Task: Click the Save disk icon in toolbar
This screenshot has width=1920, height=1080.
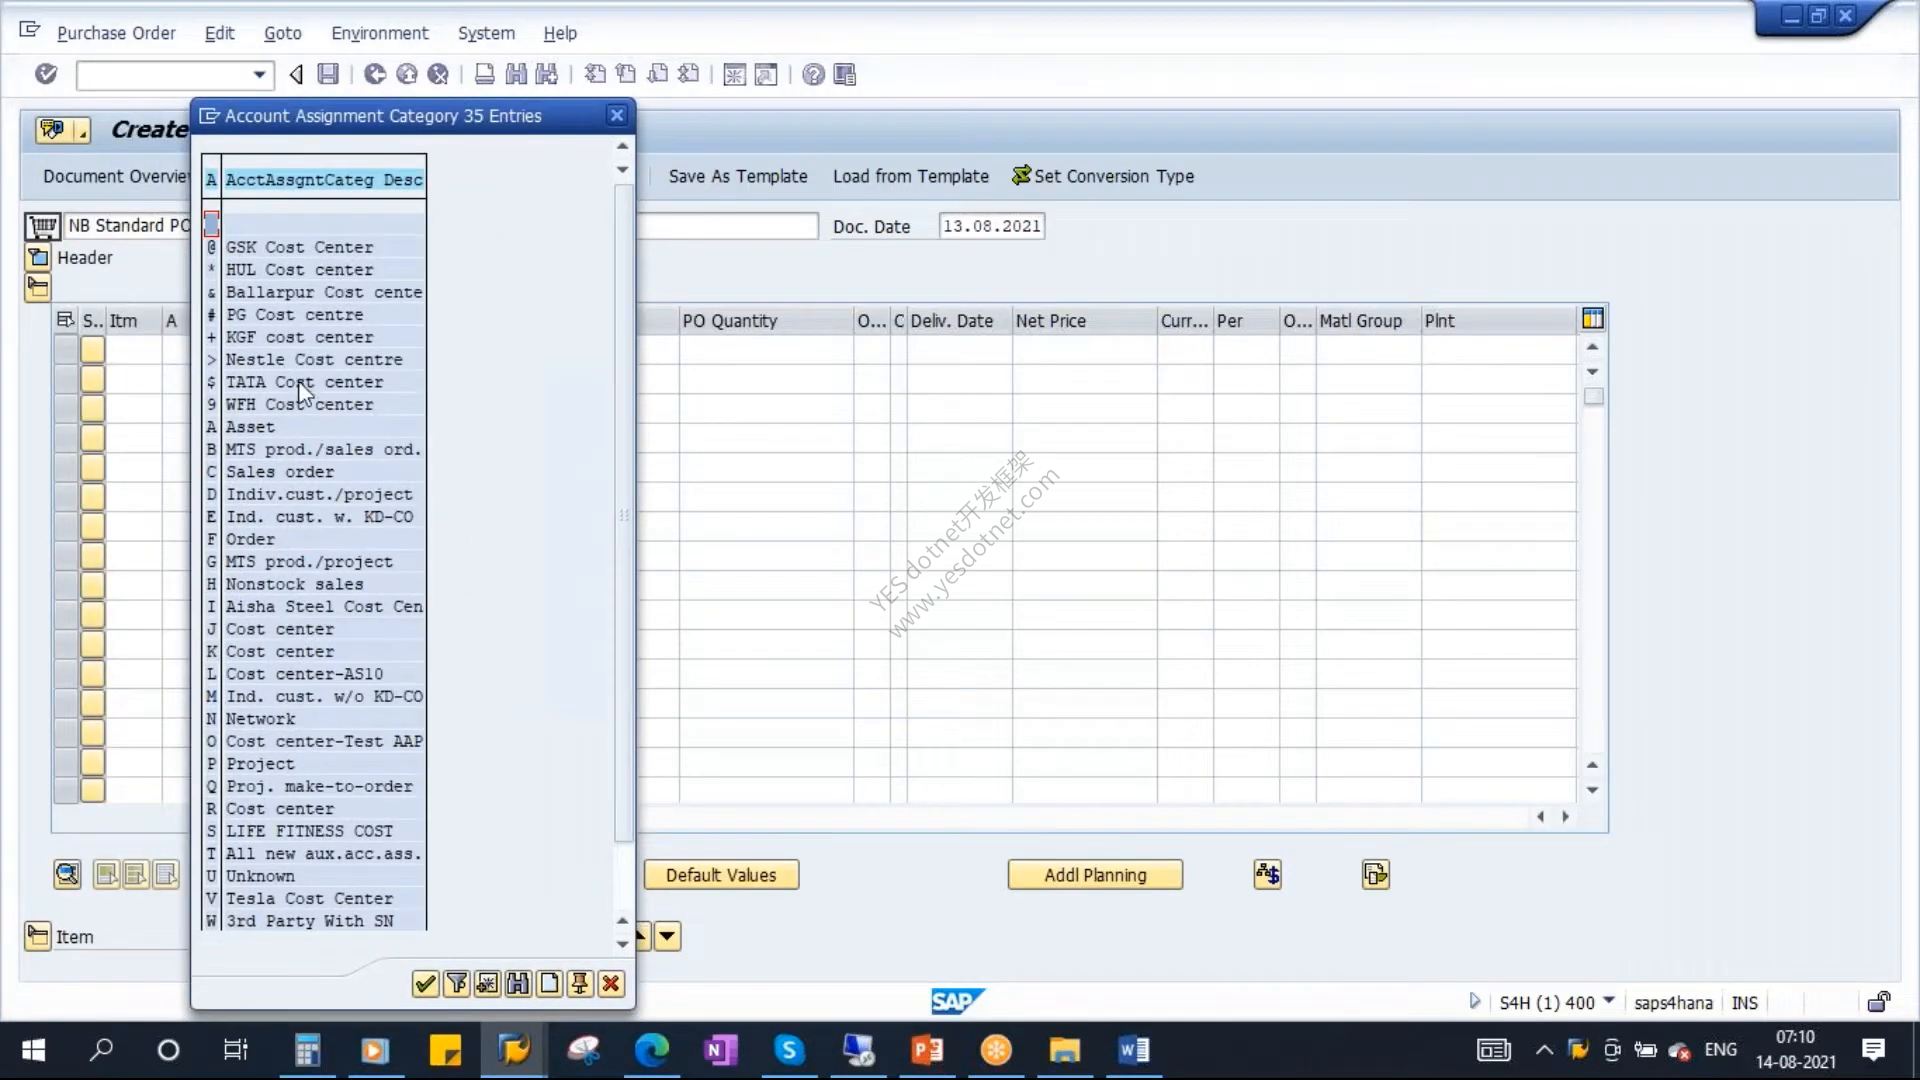Action: (328, 74)
